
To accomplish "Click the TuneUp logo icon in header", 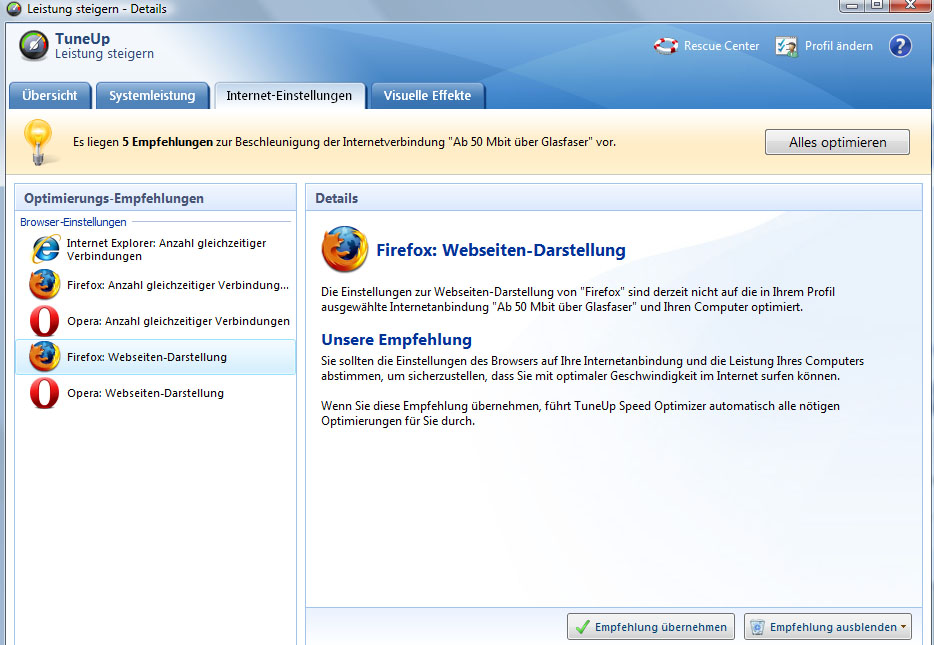I will pyautogui.click(x=34, y=47).
